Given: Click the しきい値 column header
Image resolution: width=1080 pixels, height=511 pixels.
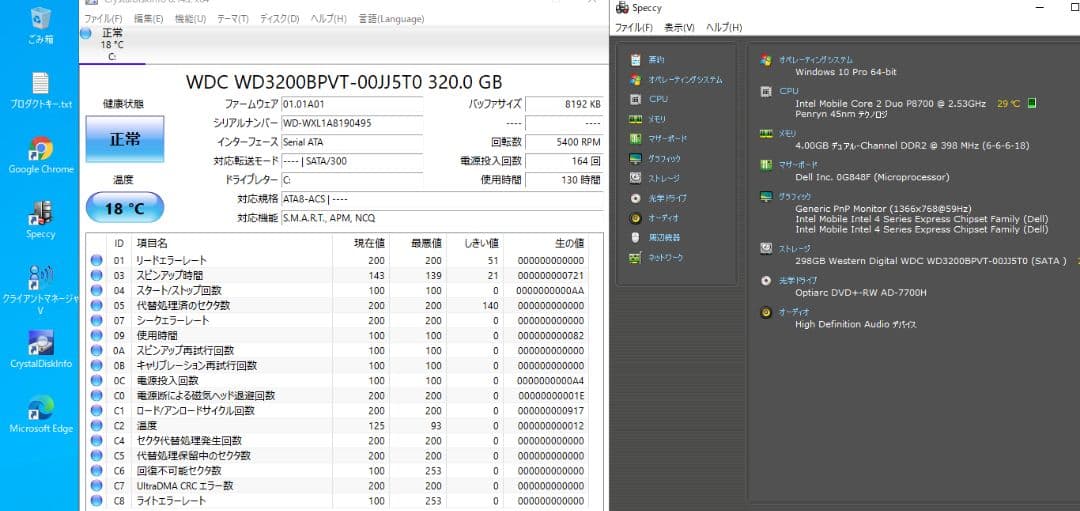Looking at the screenshot, I should [x=475, y=243].
